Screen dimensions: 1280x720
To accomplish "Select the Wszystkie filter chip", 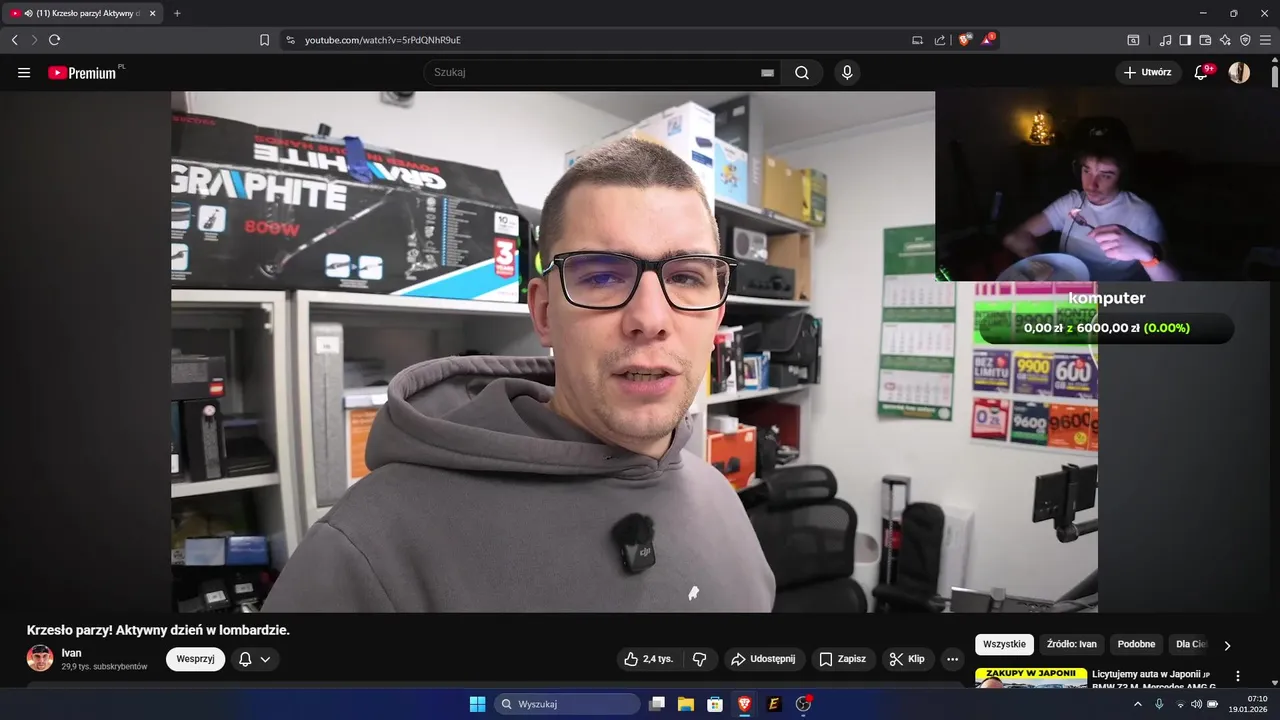I will (x=1004, y=645).
